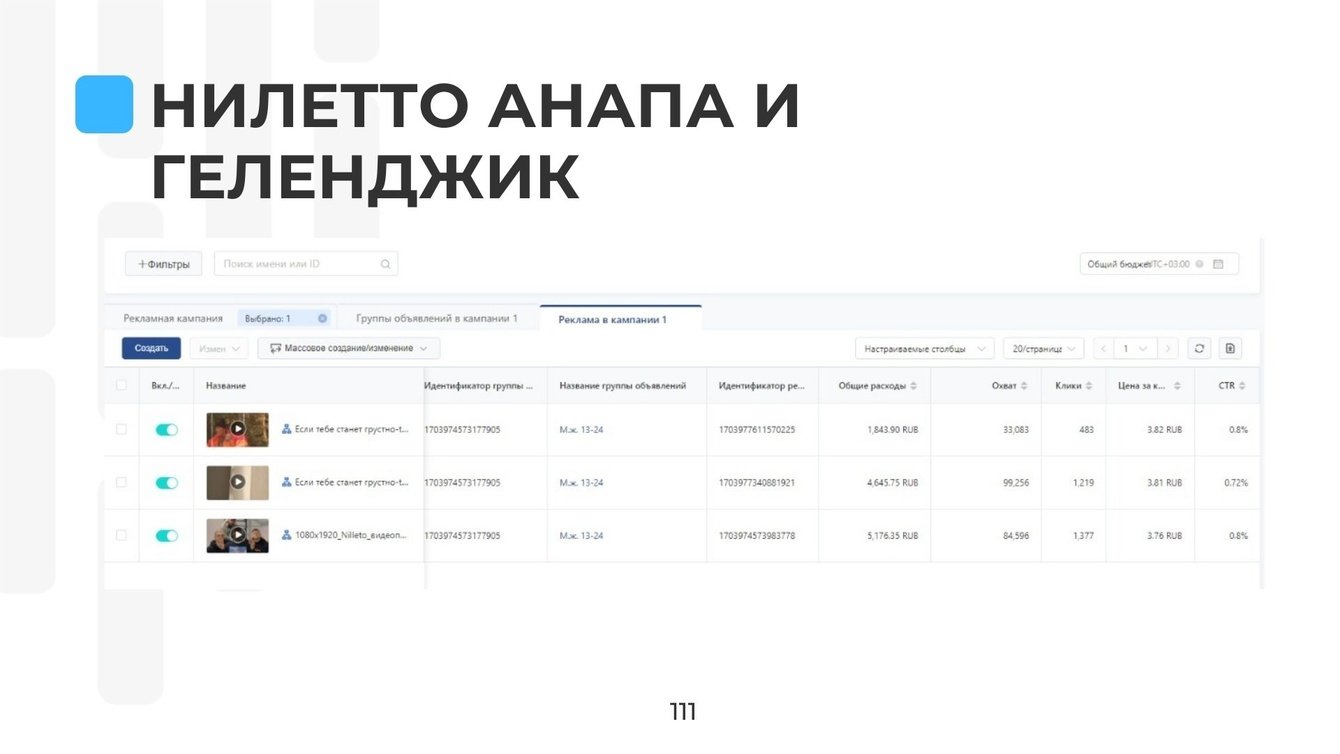The image size is (1340, 754).
Task: Open the 1080x1920_Nilleto_видеоп... ad name
Action: [x=352, y=536]
